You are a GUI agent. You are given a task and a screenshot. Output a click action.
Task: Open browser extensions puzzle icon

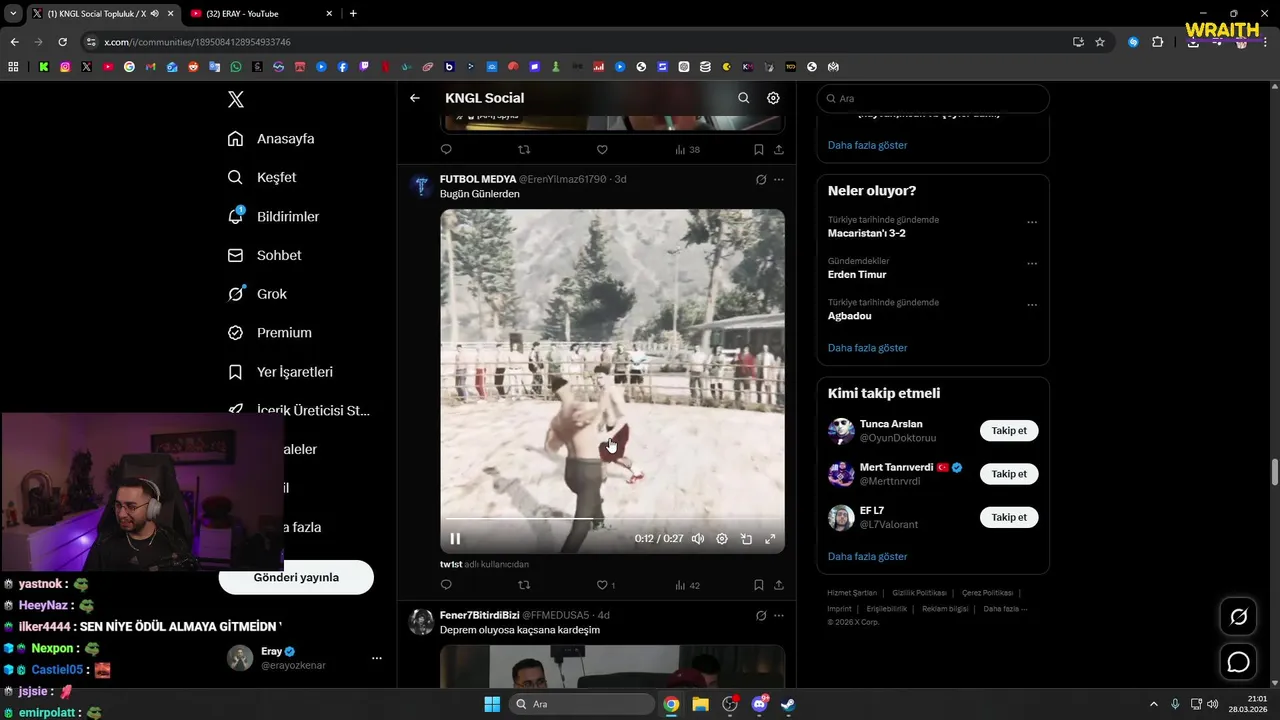(x=1158, y=42)
